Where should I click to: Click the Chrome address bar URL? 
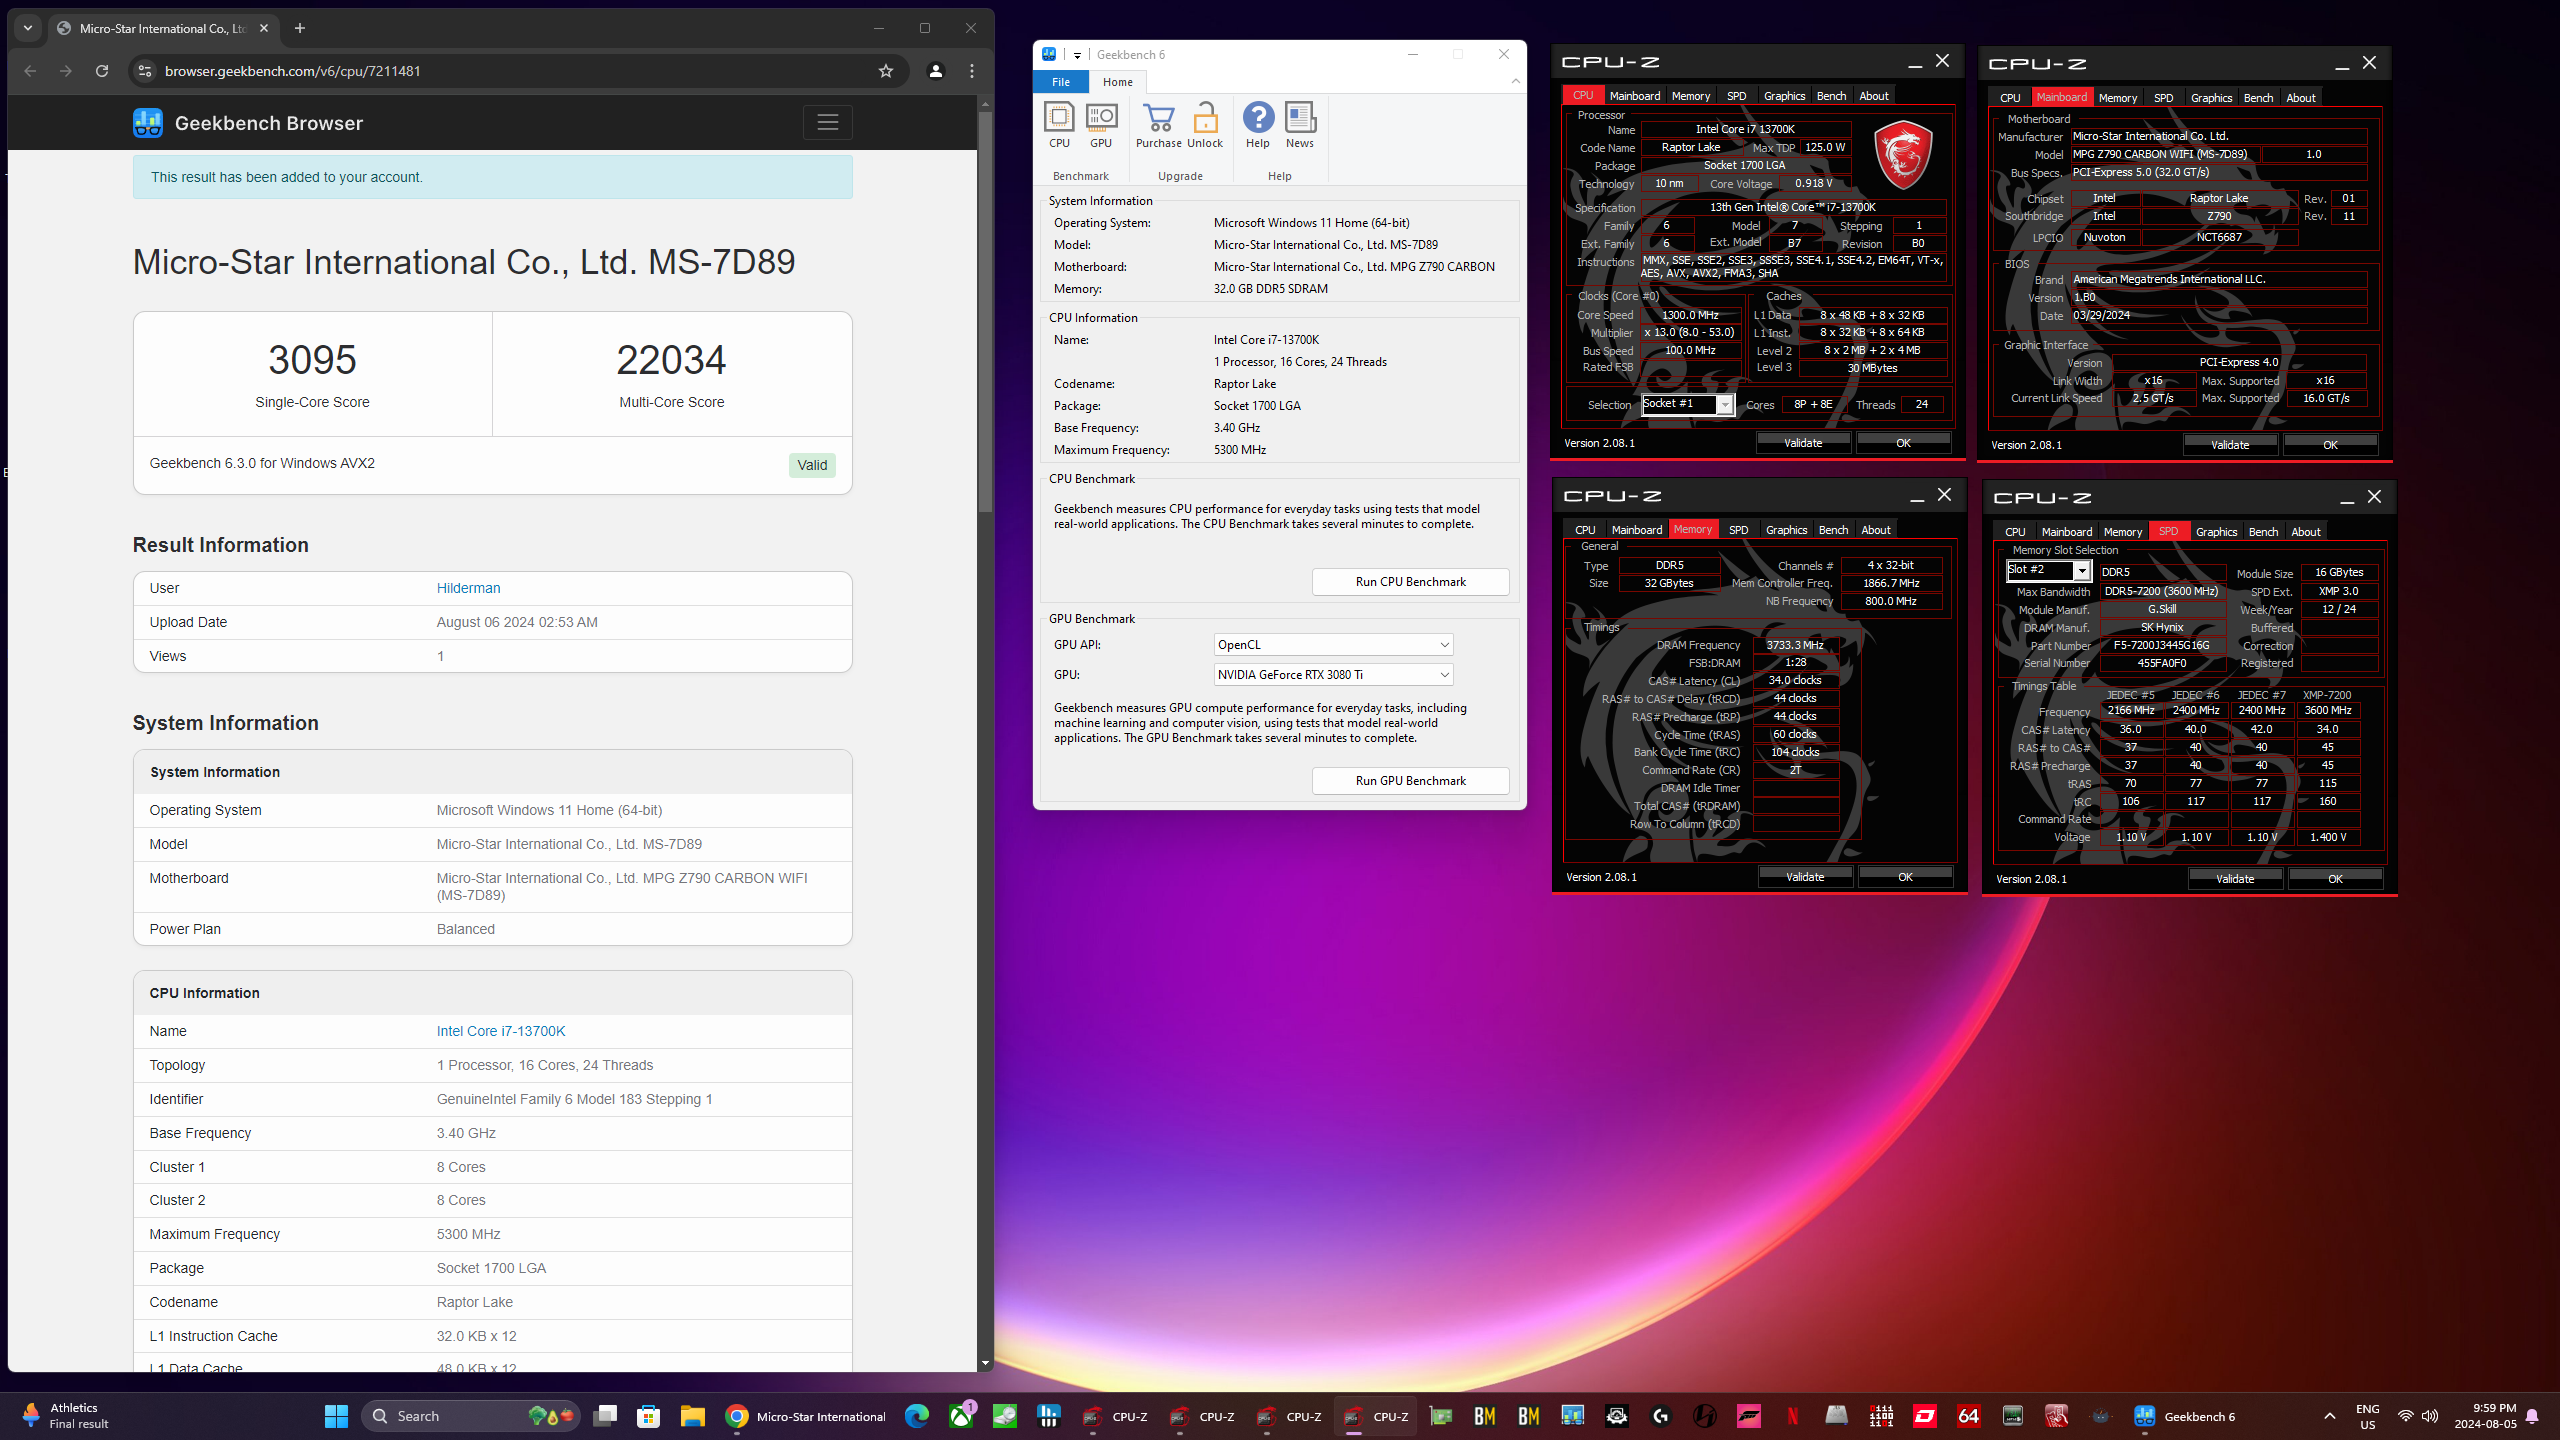coord(292,71)
